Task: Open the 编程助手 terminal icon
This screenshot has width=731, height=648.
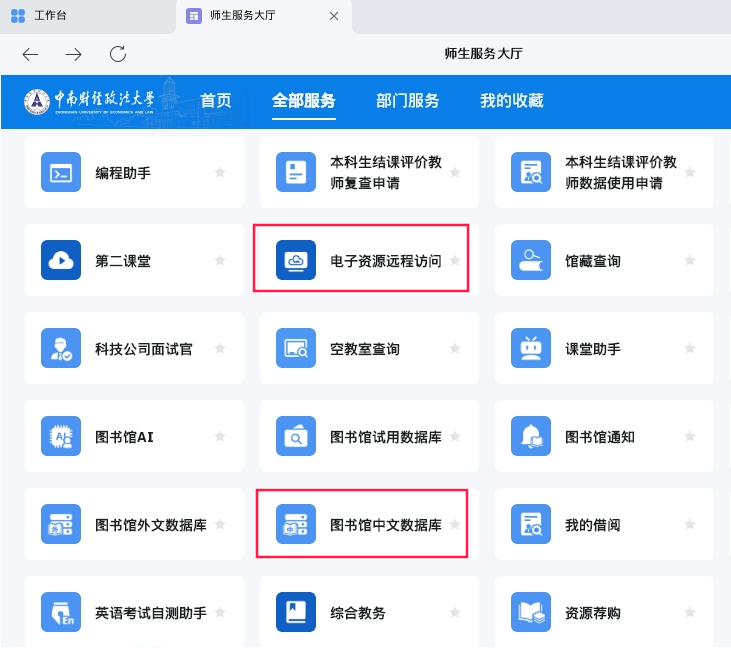Action: (61, 172)
